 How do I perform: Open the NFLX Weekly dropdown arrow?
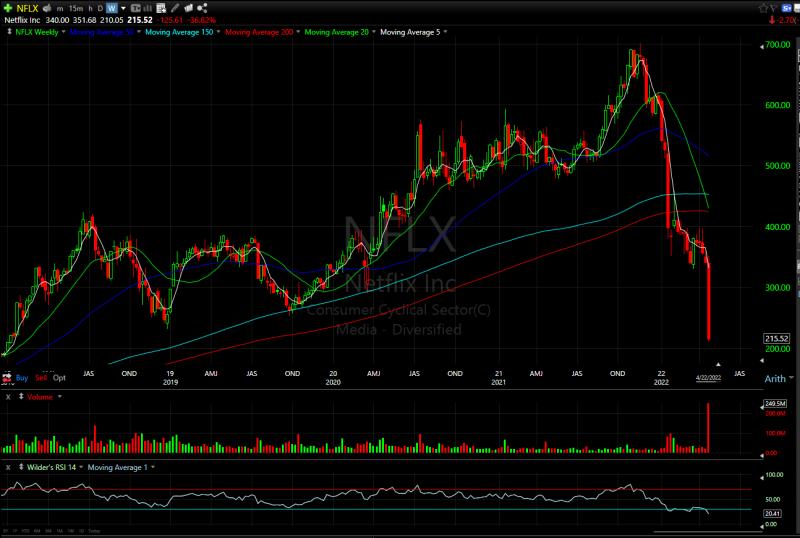click(x=63, y=32)
